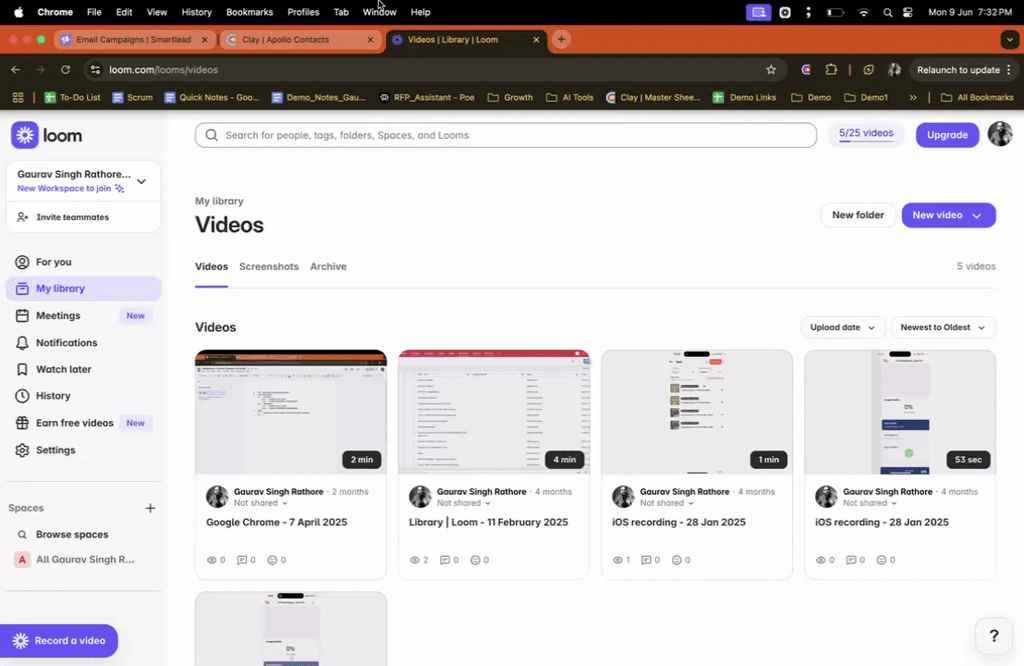The width and height of the screenshot is (1024, 666).
Task: Click the Upgrade button
Action: 946,134
